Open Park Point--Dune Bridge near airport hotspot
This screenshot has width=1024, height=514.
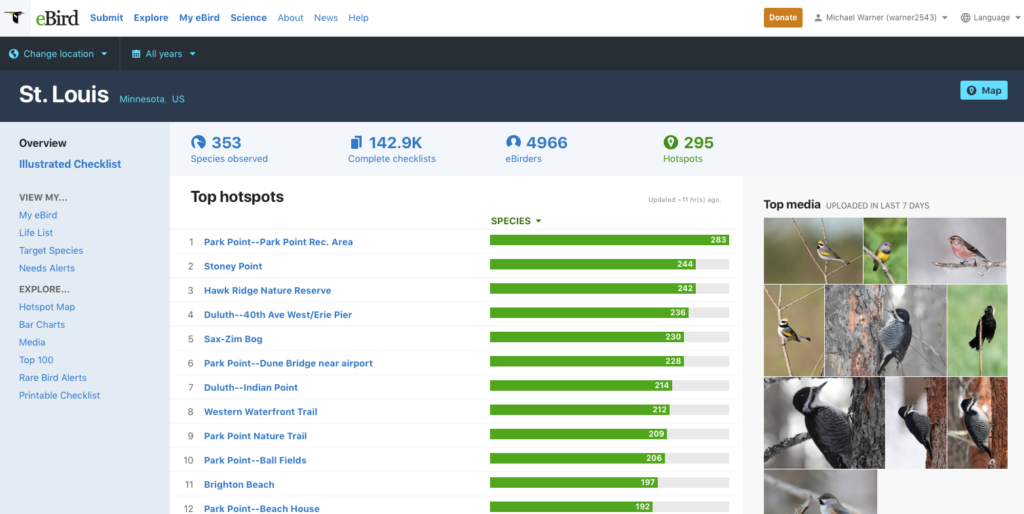[x=288, y=363]
